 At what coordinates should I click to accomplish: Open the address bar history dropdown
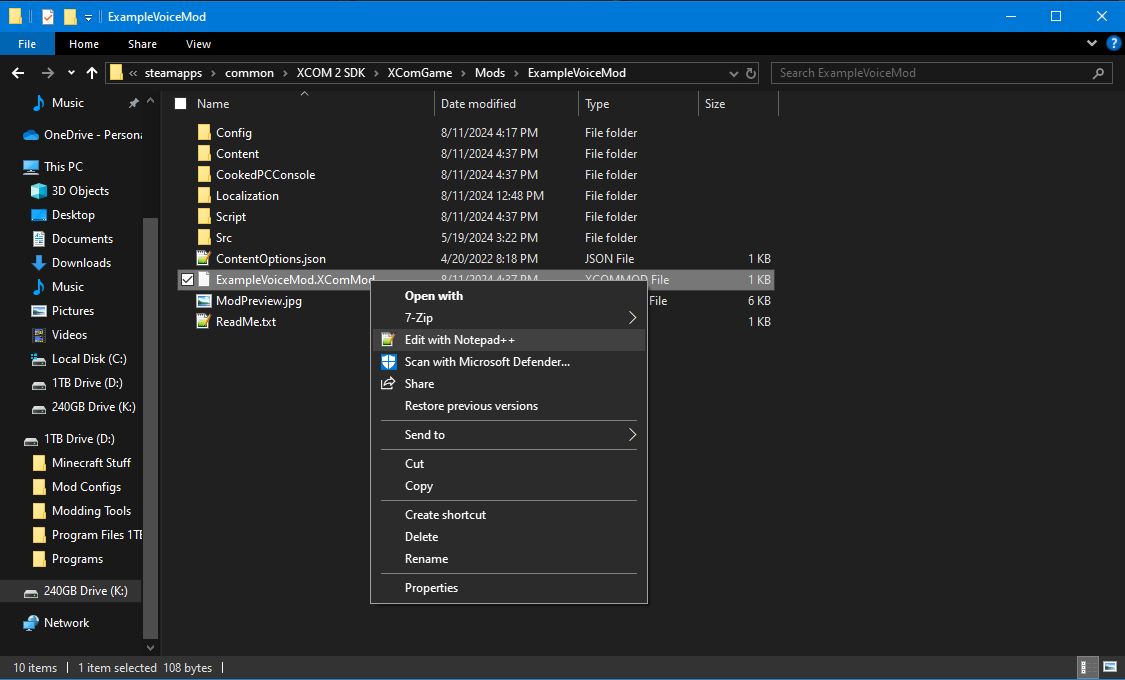(733, 73)
